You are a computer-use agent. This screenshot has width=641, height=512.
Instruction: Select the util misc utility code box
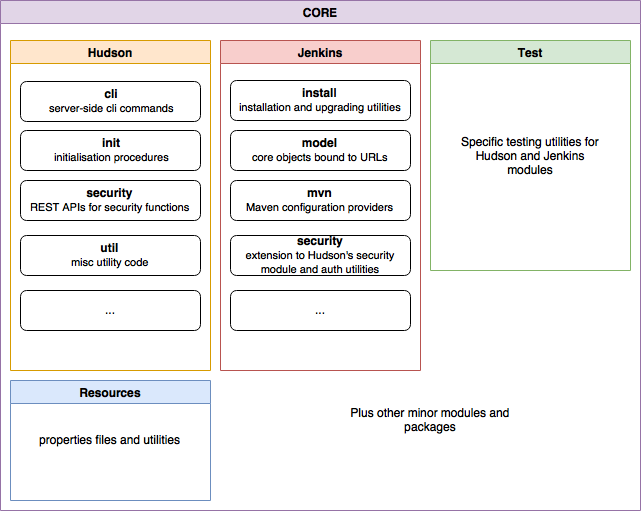110,255
